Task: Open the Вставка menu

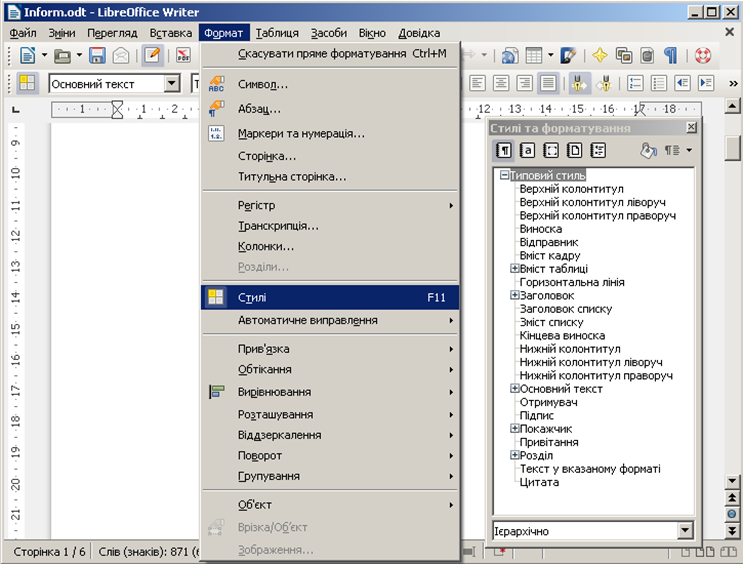Action: point(171,33)
